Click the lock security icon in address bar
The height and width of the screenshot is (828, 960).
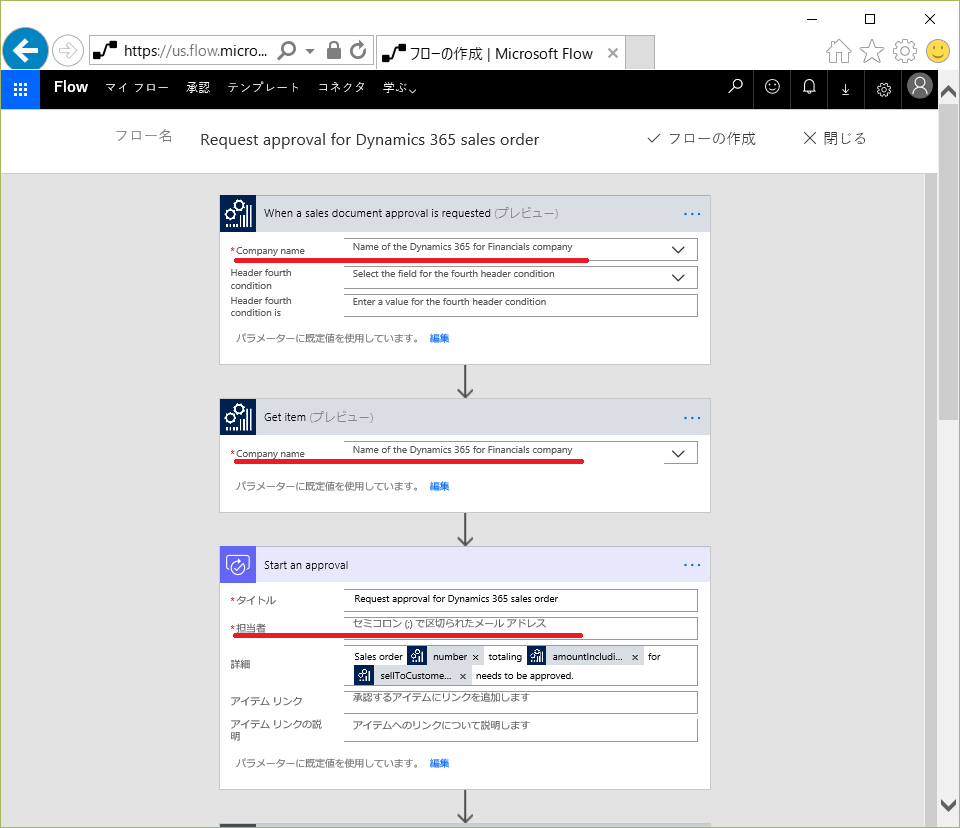pyautogui.click(x=334, y=50)
